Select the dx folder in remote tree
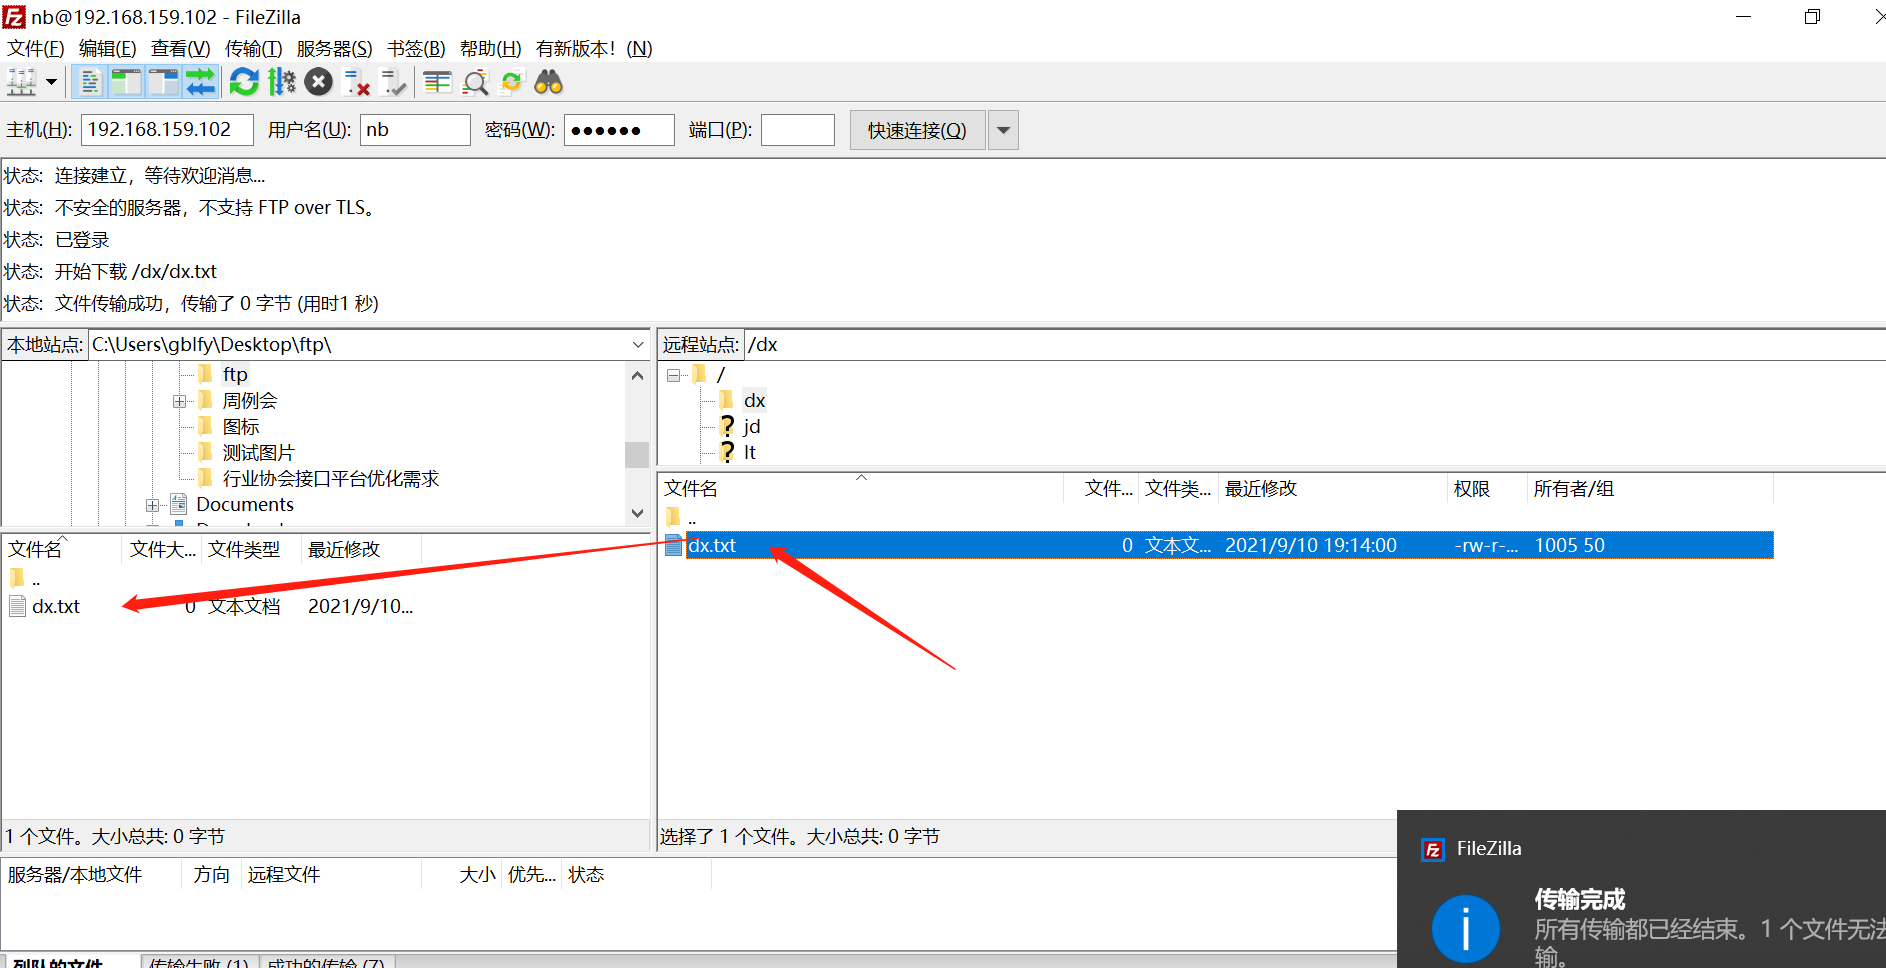The image size is (1886, 968). 754,401
